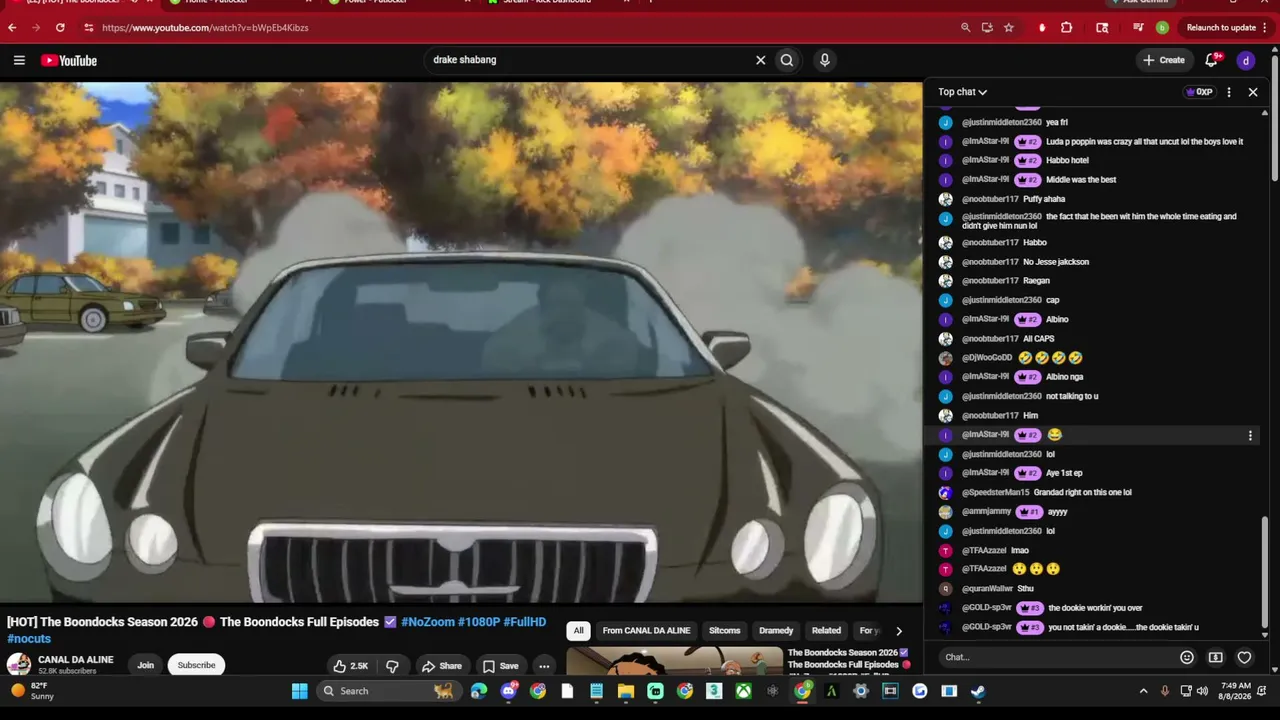Open the browser extensions puzzle icon
The width and height of the screenshot is (1280, 720).
tap(1066, 28)
